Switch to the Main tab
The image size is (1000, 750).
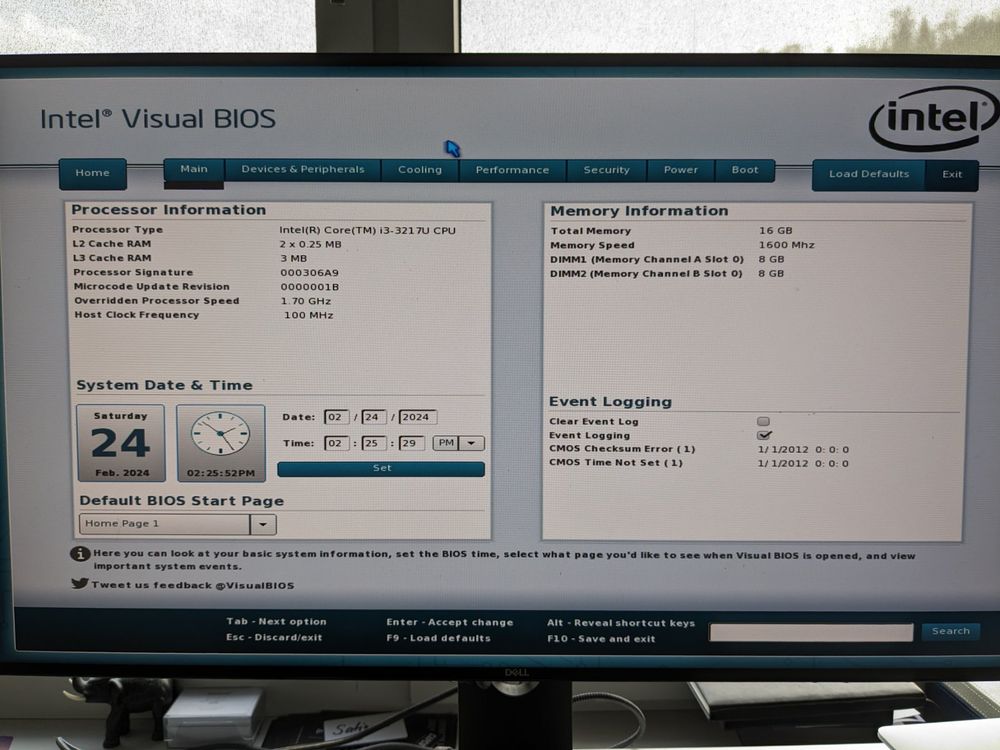coord(193,170)
